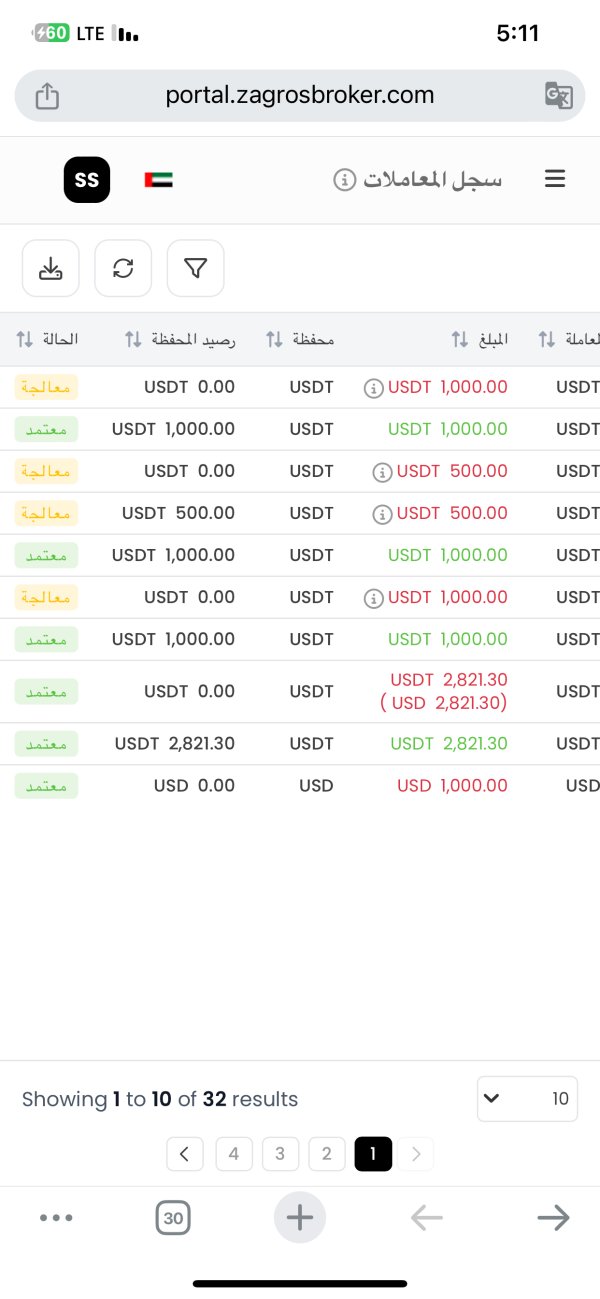The height and width of the screenshot is (1299, 600).
Task: Open the filter funnel icon
Action: tap(195, 268)
